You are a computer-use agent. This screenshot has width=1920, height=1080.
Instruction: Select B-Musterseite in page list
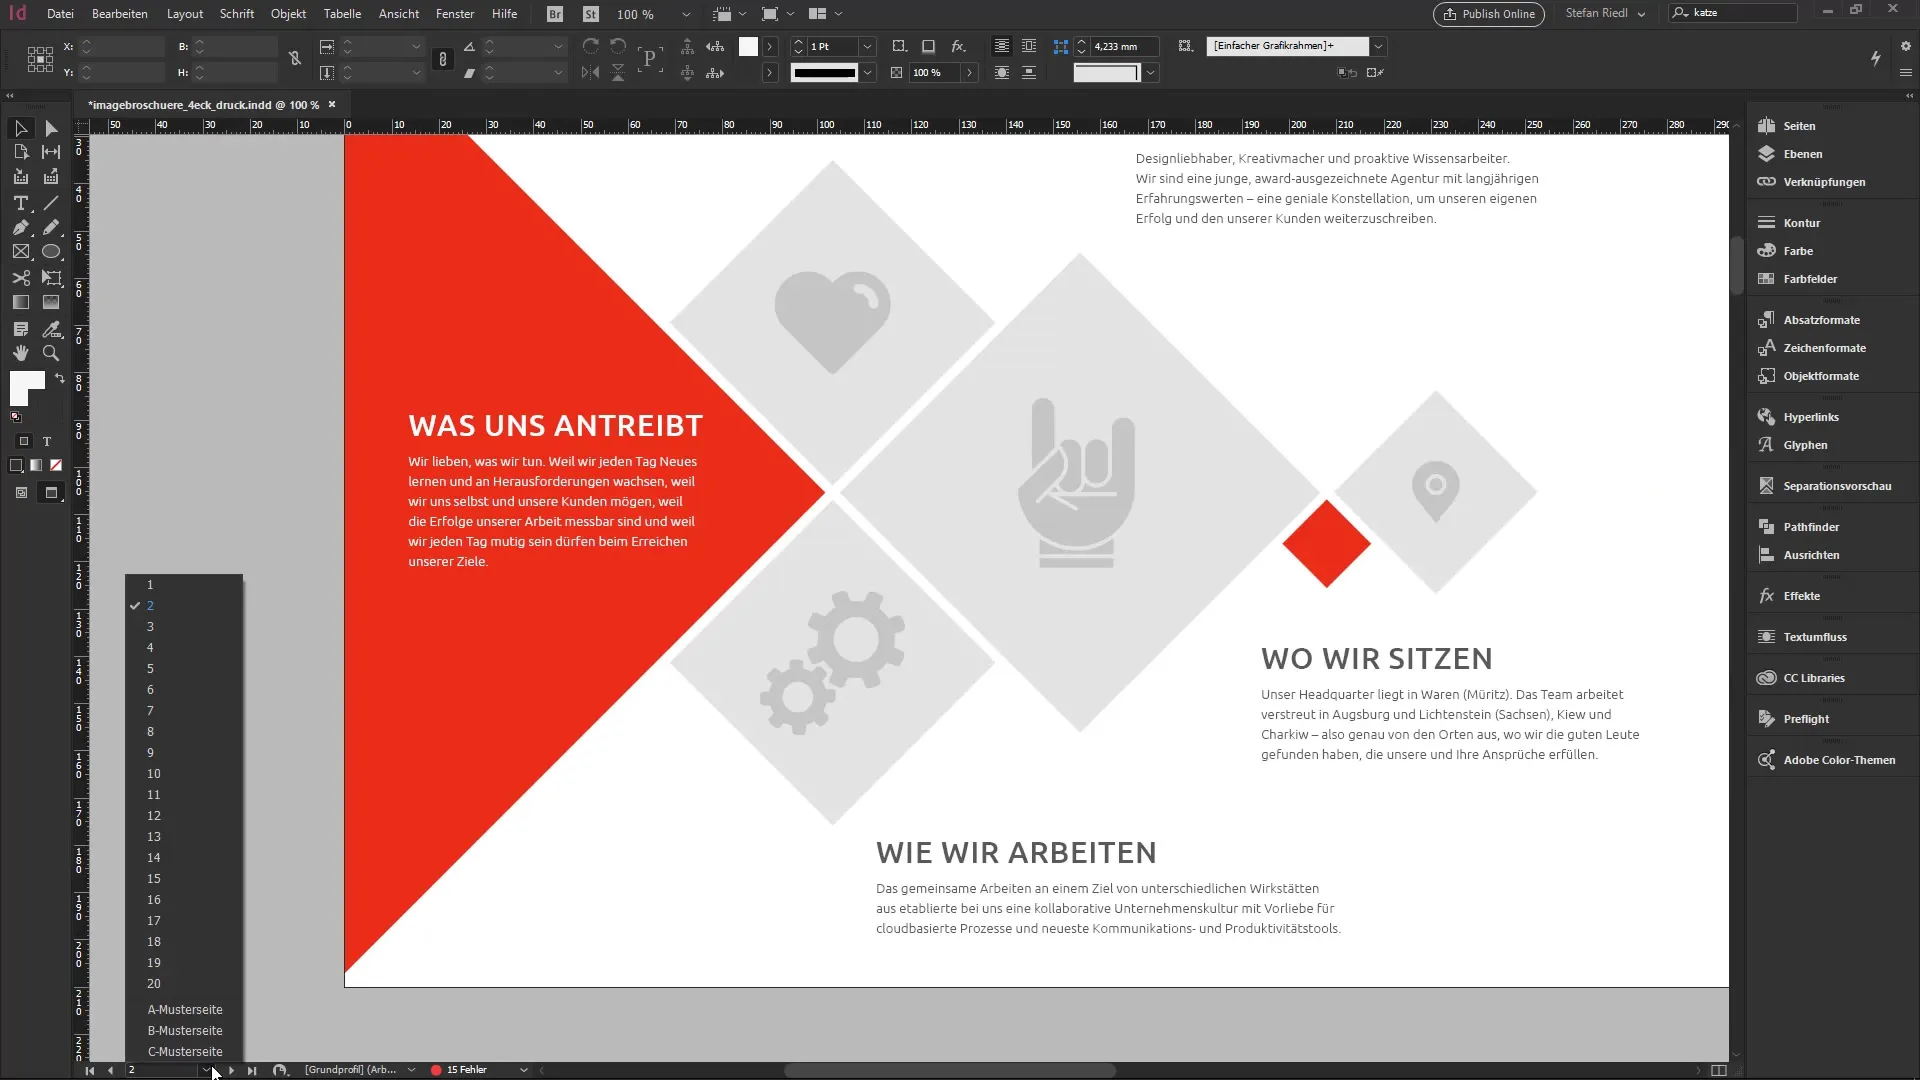(x=185, y=1031)
